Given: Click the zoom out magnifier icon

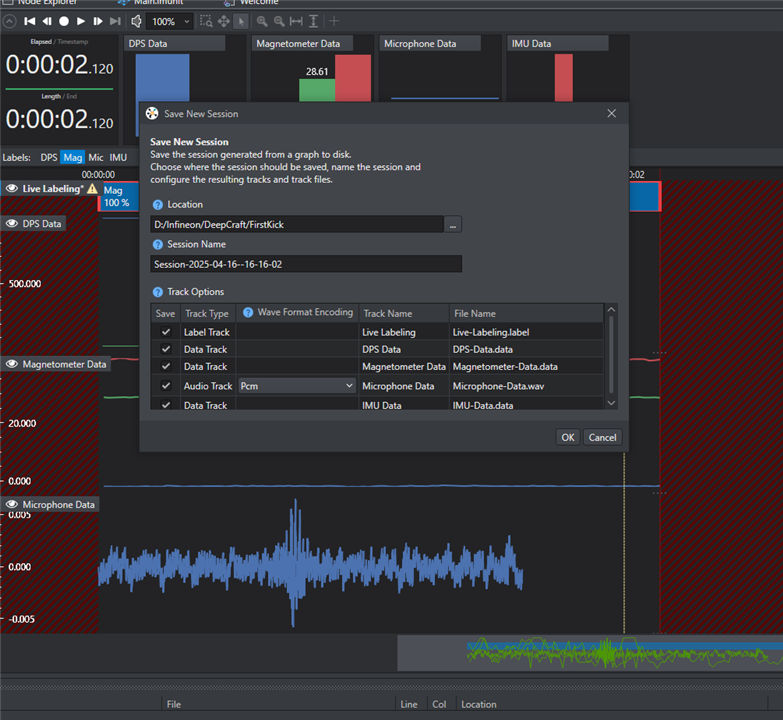Looking at the screenshot, I should click(x=279, y=21).
